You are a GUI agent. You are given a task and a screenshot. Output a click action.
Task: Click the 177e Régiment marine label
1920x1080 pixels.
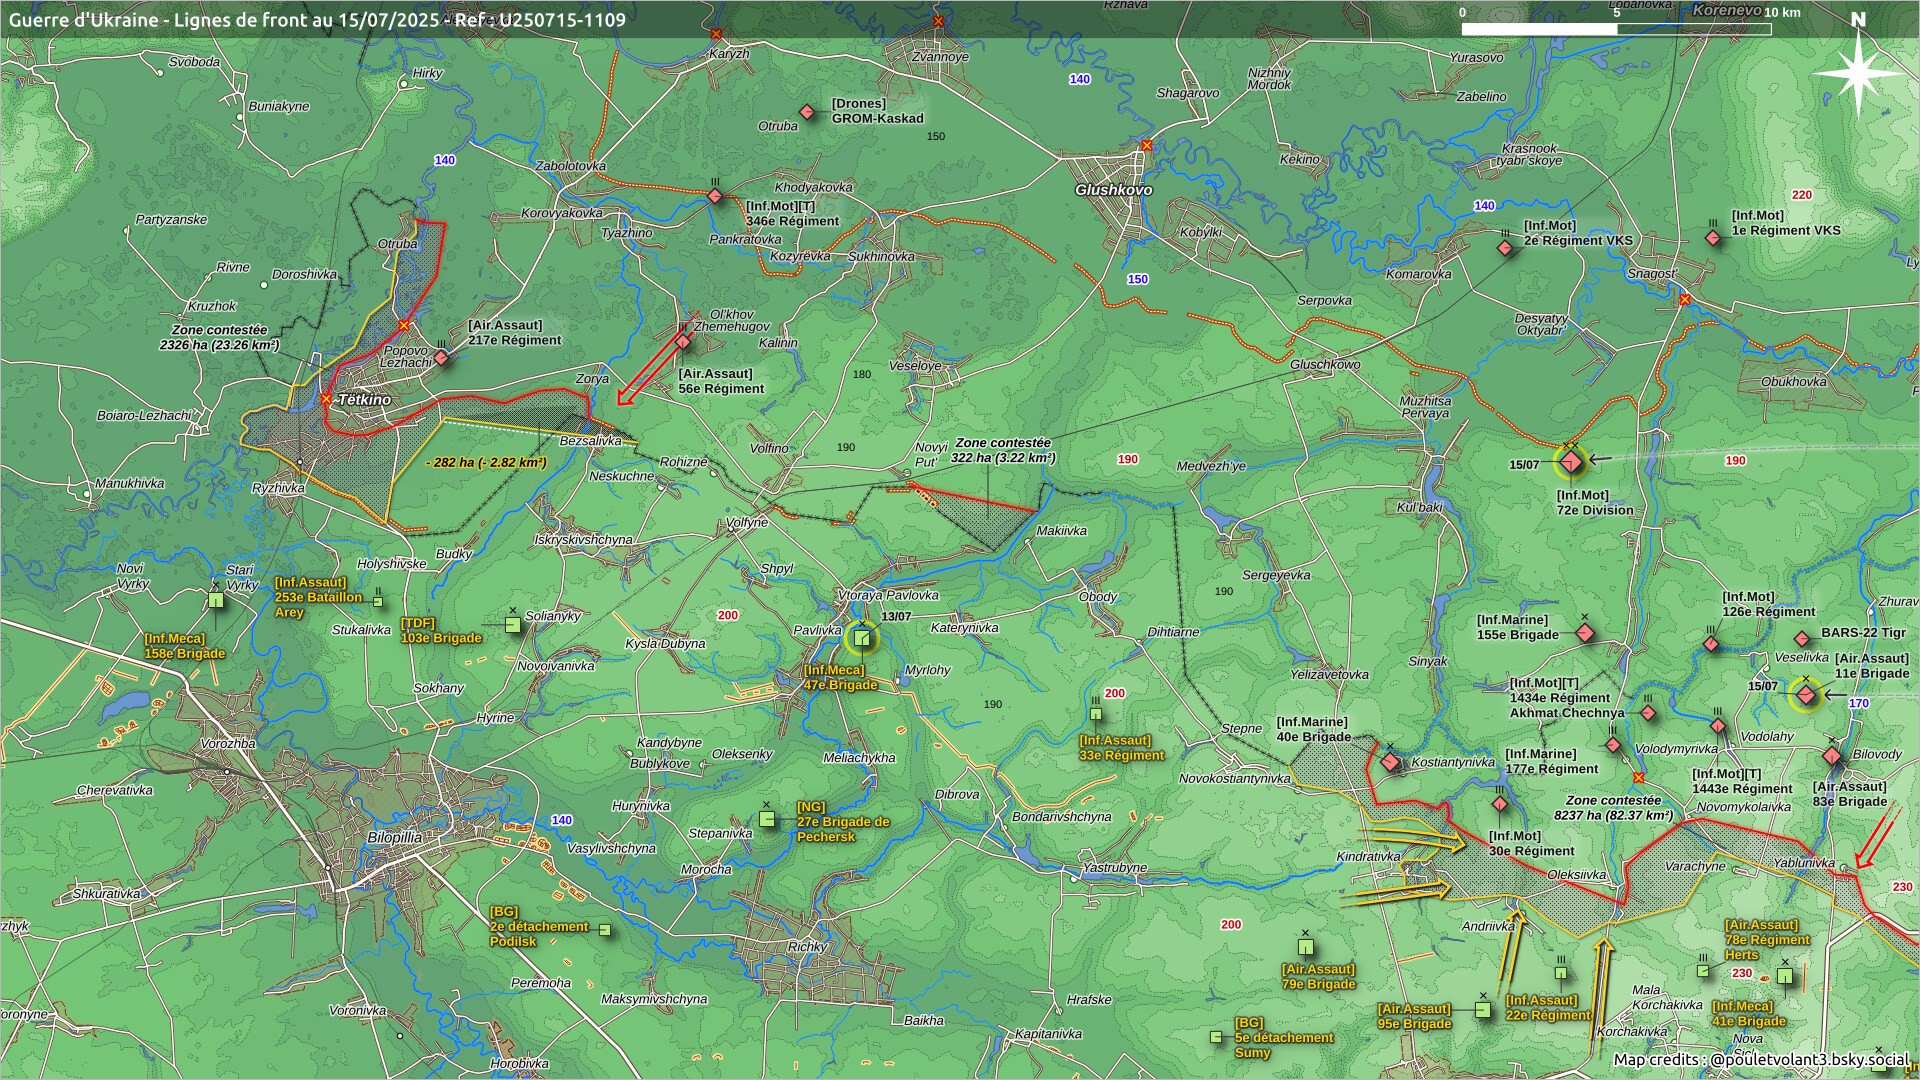point(1551,762)
